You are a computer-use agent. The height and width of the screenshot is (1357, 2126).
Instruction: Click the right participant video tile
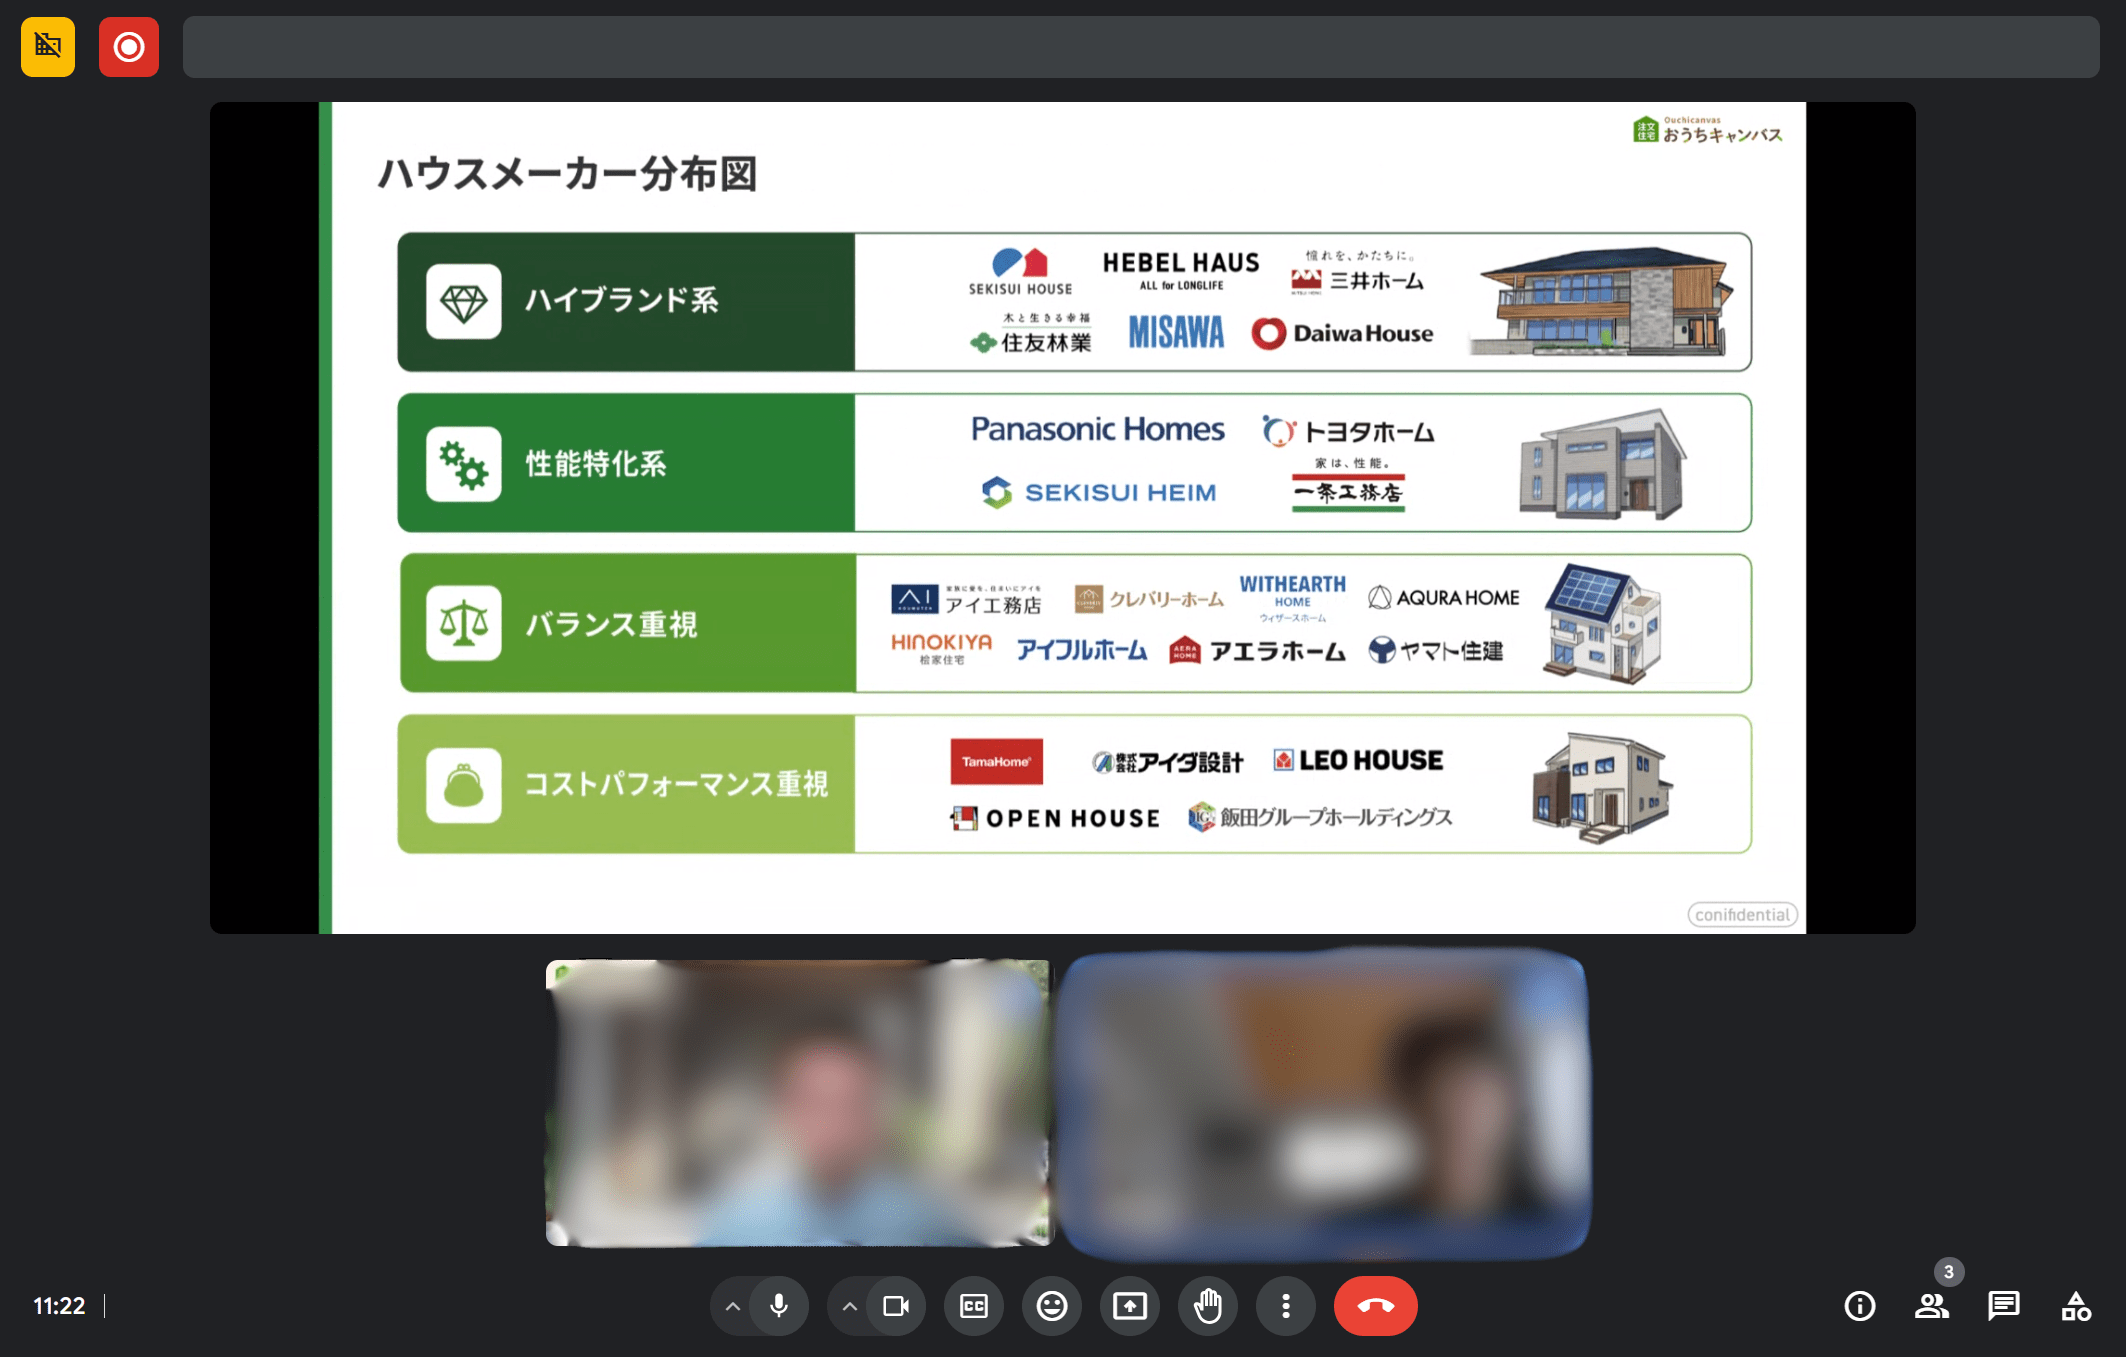coord(1324,1105)
